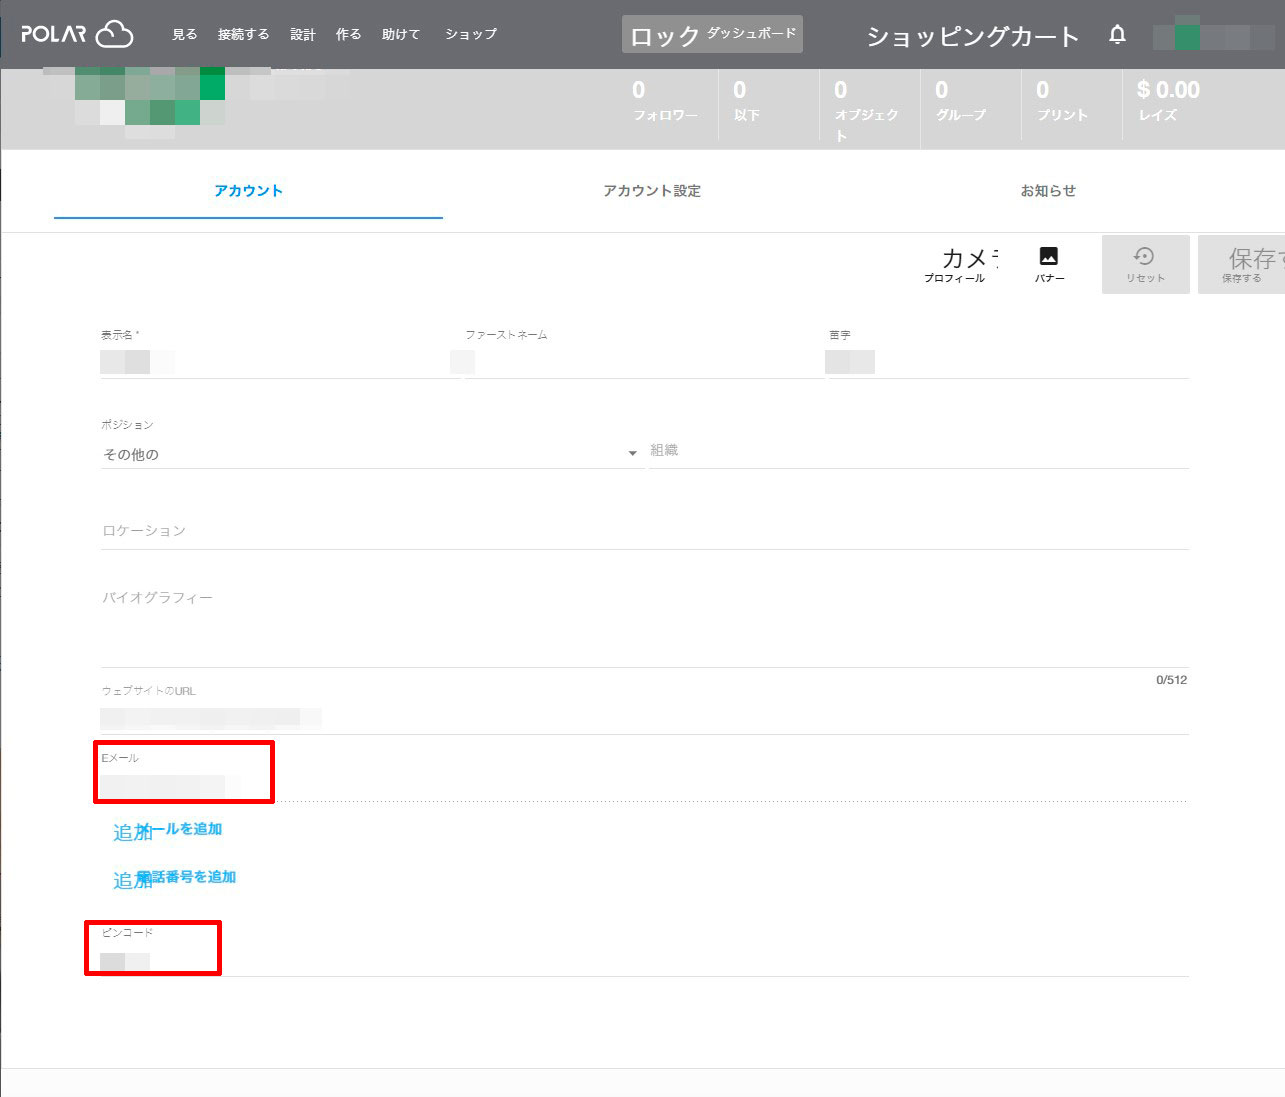Switch to the アカウント設定 tab
Screen dimensions: 1285x1097
coord(652,191)
